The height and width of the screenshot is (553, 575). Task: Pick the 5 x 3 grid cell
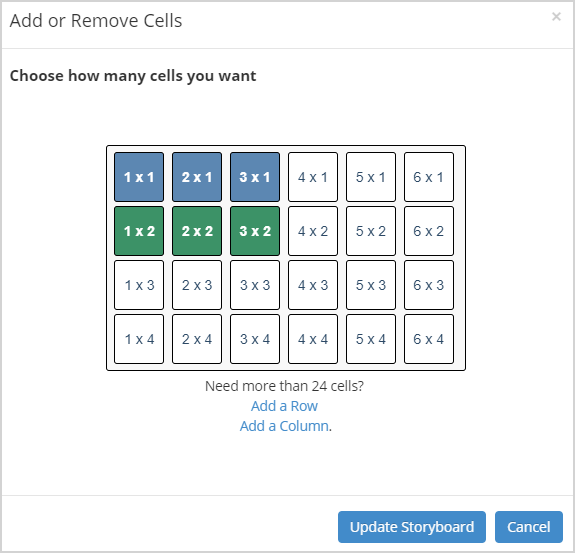[371, 285]
